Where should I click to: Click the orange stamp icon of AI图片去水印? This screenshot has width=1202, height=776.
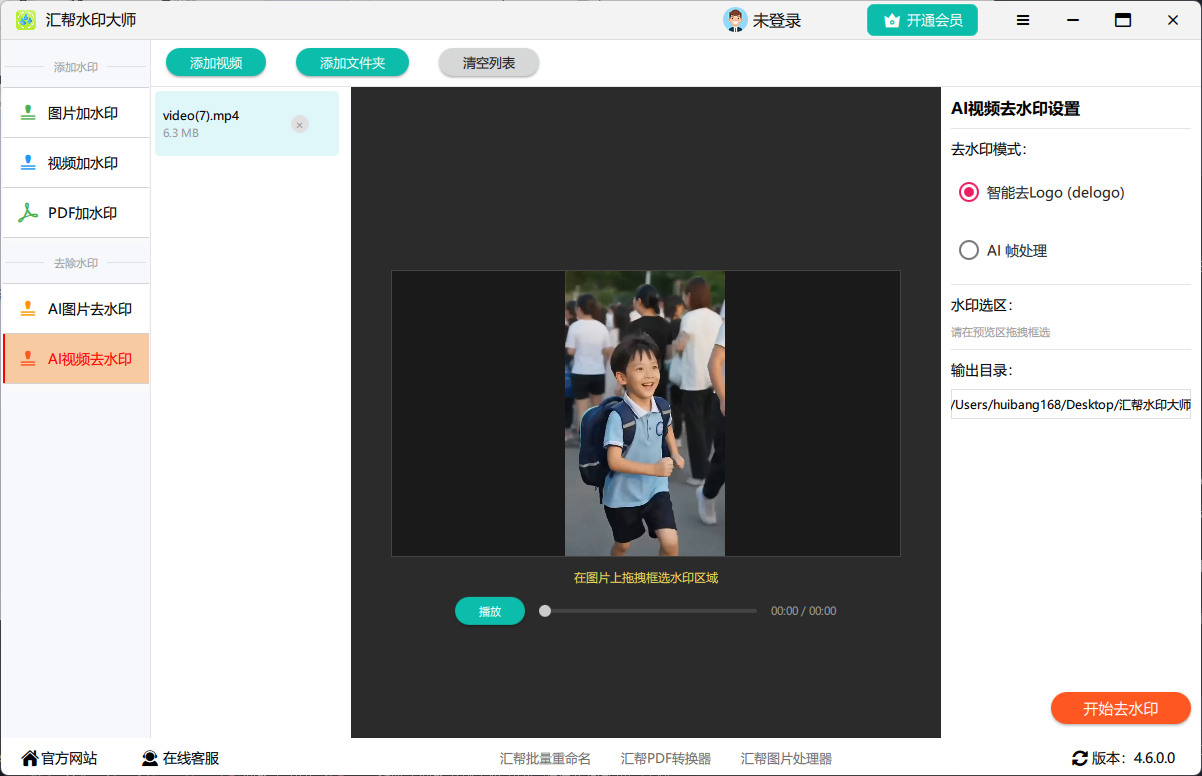click(29, 309)
